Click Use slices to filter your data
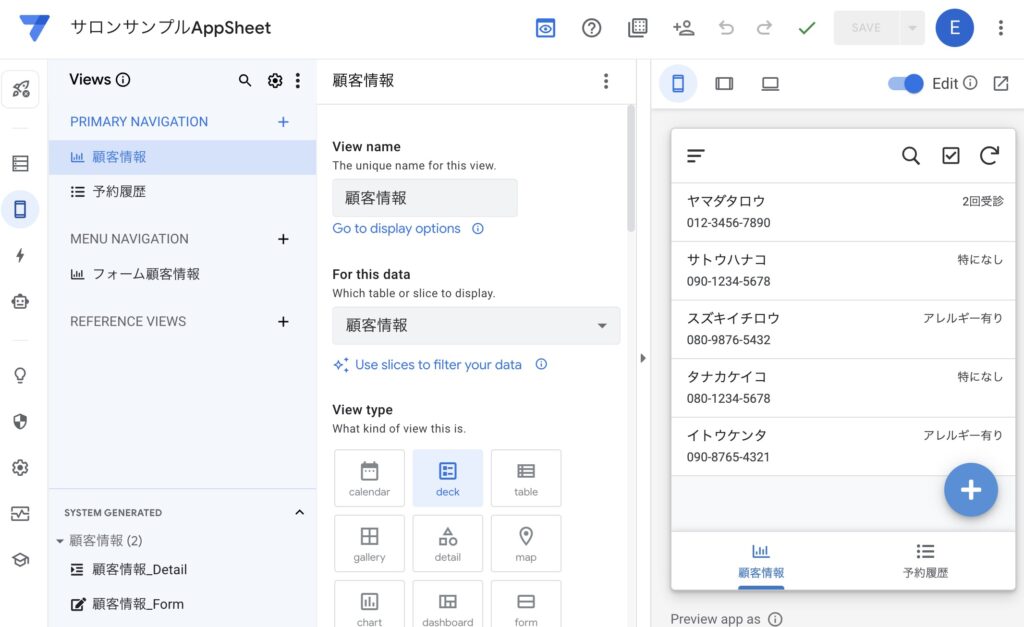1024x627 pixels. (x=438, y=365)
